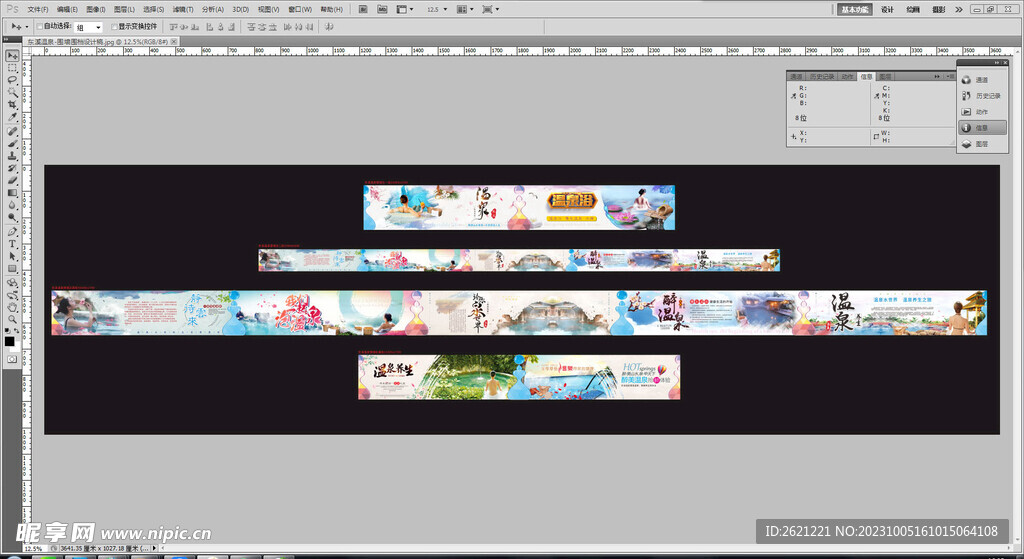Activate the 基本功能 workspace button
Screen dimensions: 1024x559
tap(855, 9)
